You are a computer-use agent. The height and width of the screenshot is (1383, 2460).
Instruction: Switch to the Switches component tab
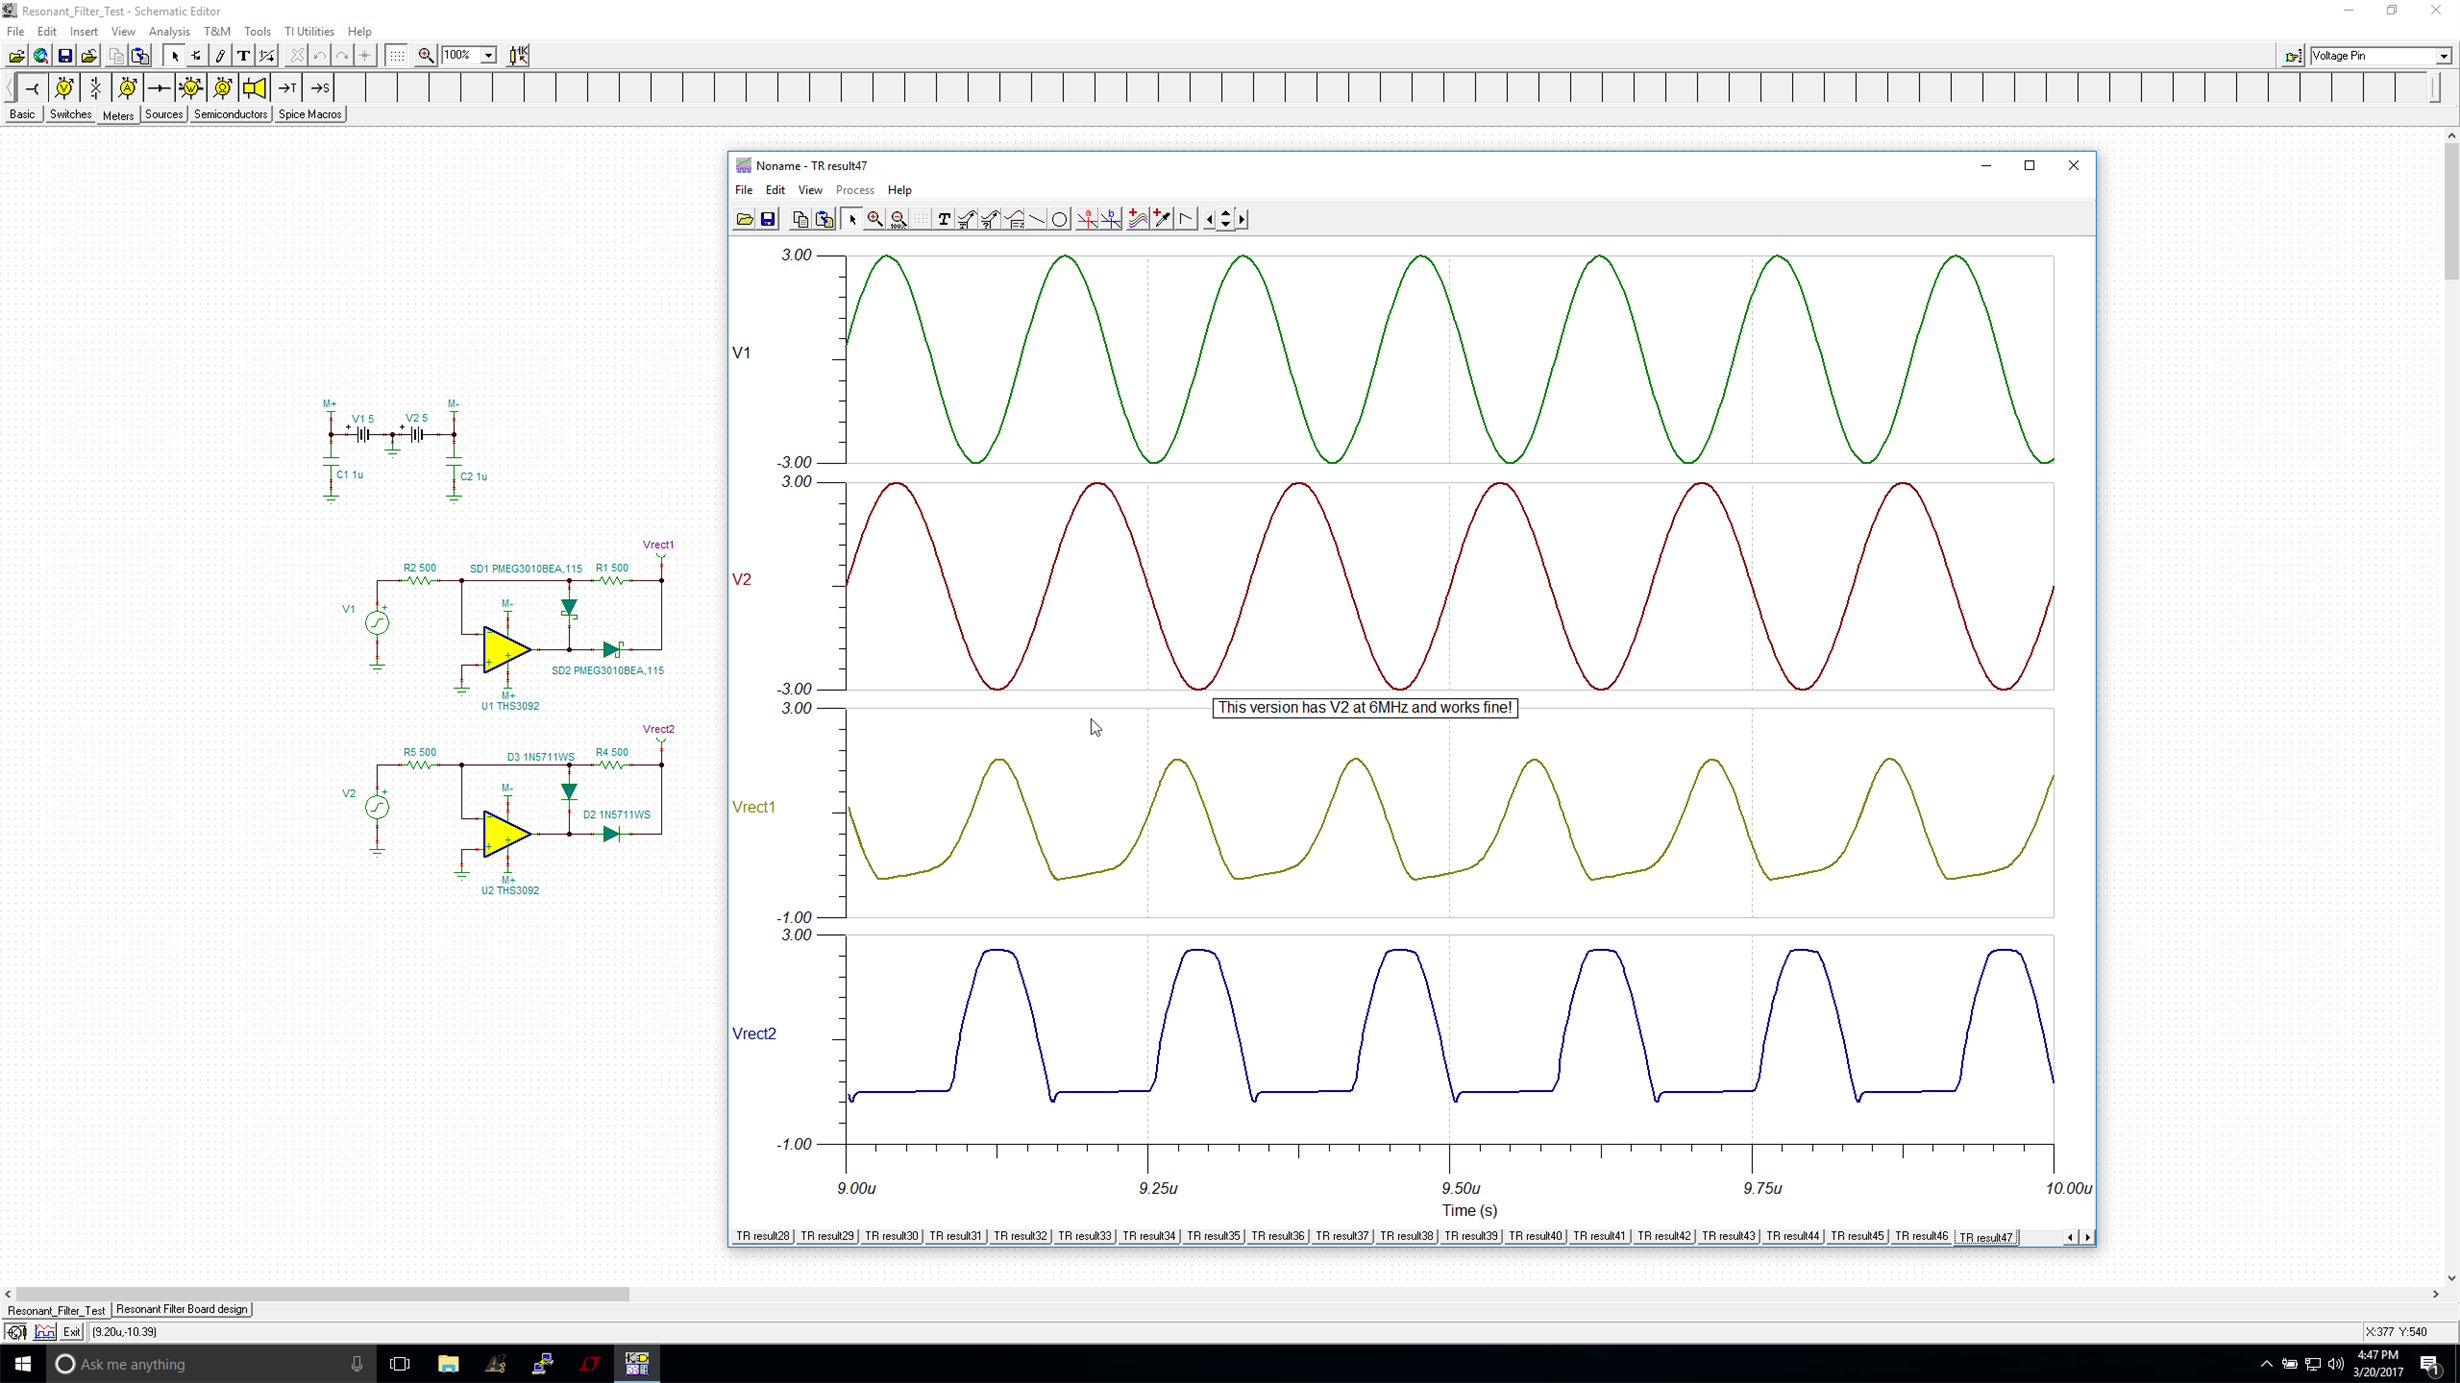coord(70,115)
